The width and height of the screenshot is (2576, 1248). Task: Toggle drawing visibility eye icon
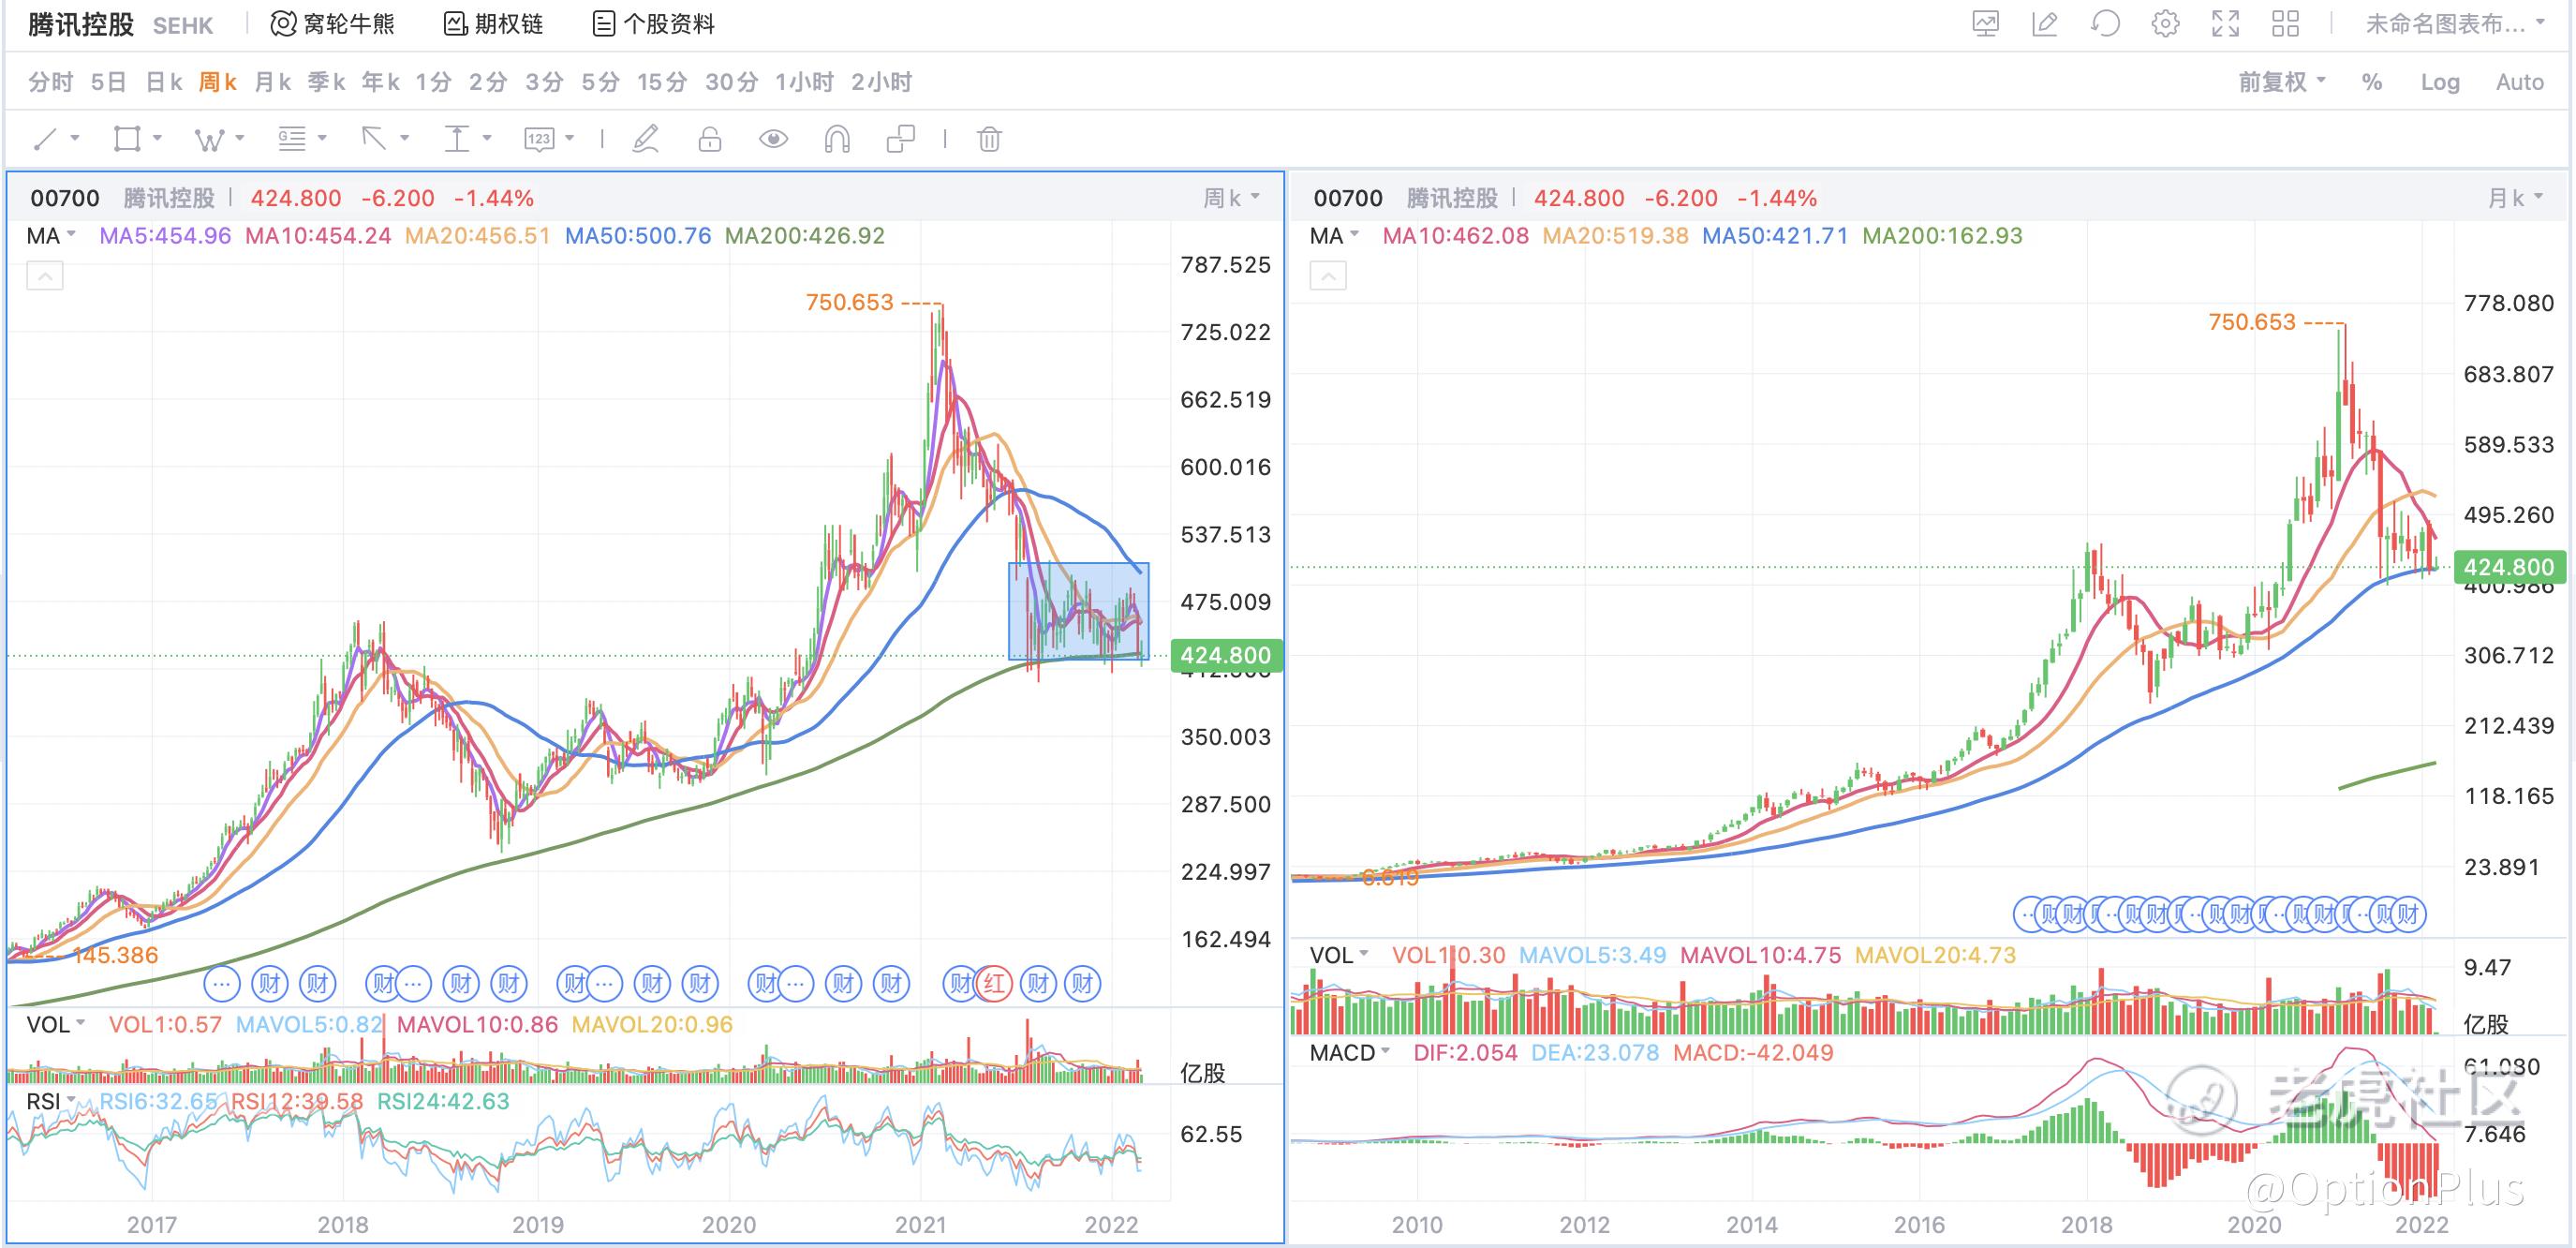point(773,139)
